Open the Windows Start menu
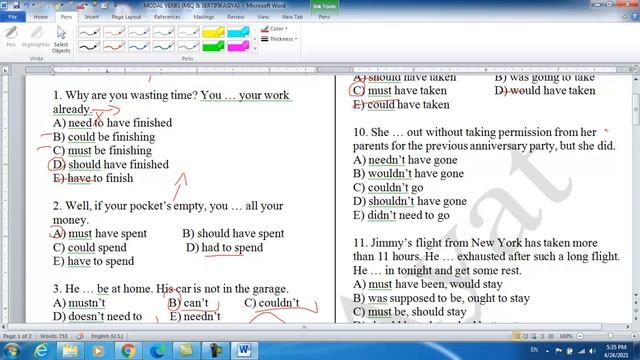Image resolution: width=640 pixels, height=360 pixels. click(11, 351)
